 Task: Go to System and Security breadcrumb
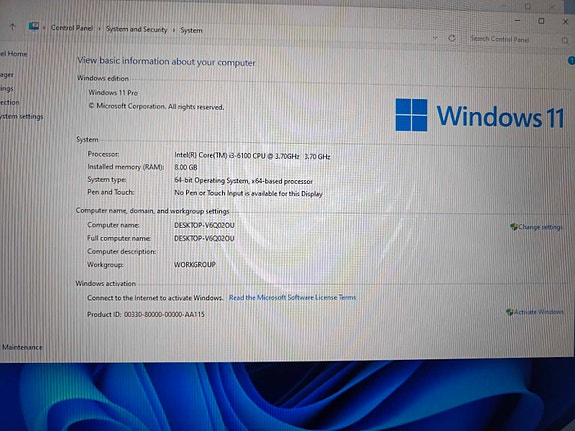click(x=136, y=29)
